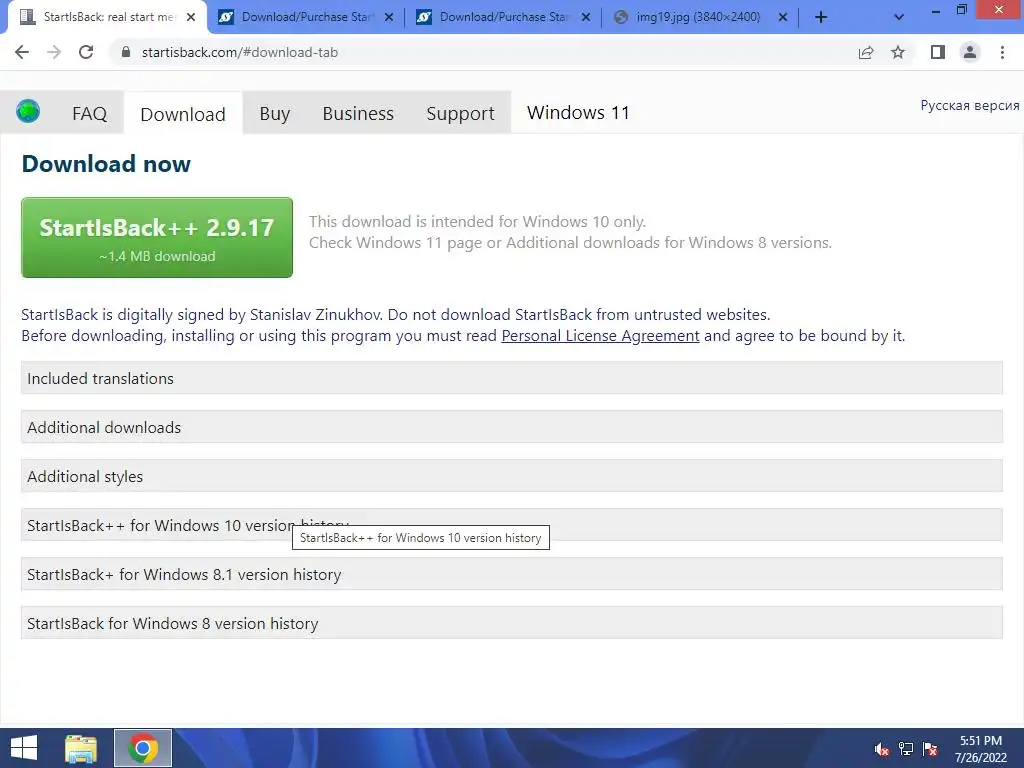The width and height of the screenshot is (1024, 768).
Task: Expand Additional downloads section
Action: [511, 427]
